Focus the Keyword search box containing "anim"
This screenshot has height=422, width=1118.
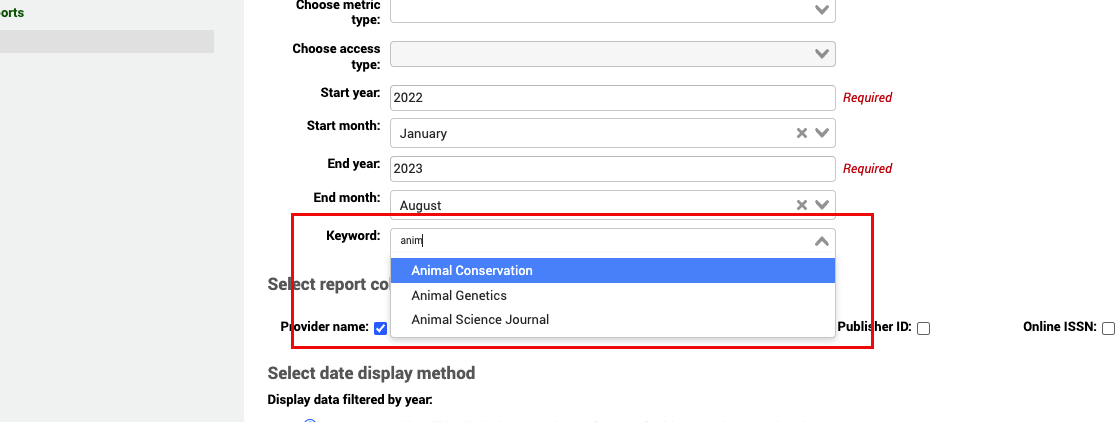pos(600,241)
